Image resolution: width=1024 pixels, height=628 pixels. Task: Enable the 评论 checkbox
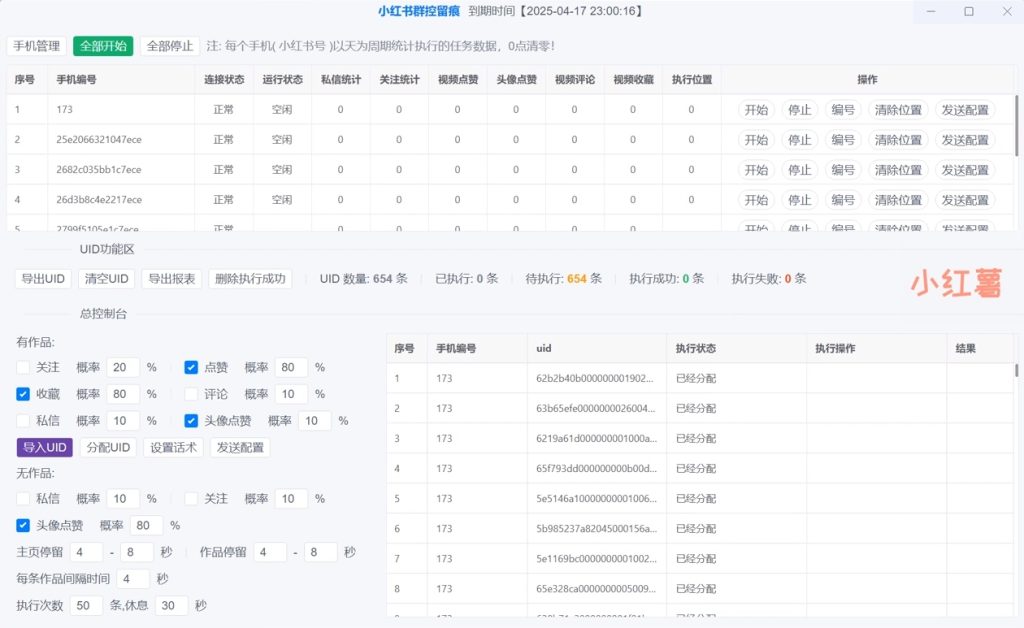[x=191, y=394]
